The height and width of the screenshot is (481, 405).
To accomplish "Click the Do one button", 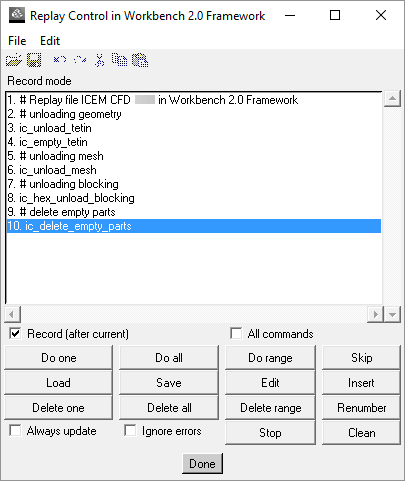I will click(59, 358).
